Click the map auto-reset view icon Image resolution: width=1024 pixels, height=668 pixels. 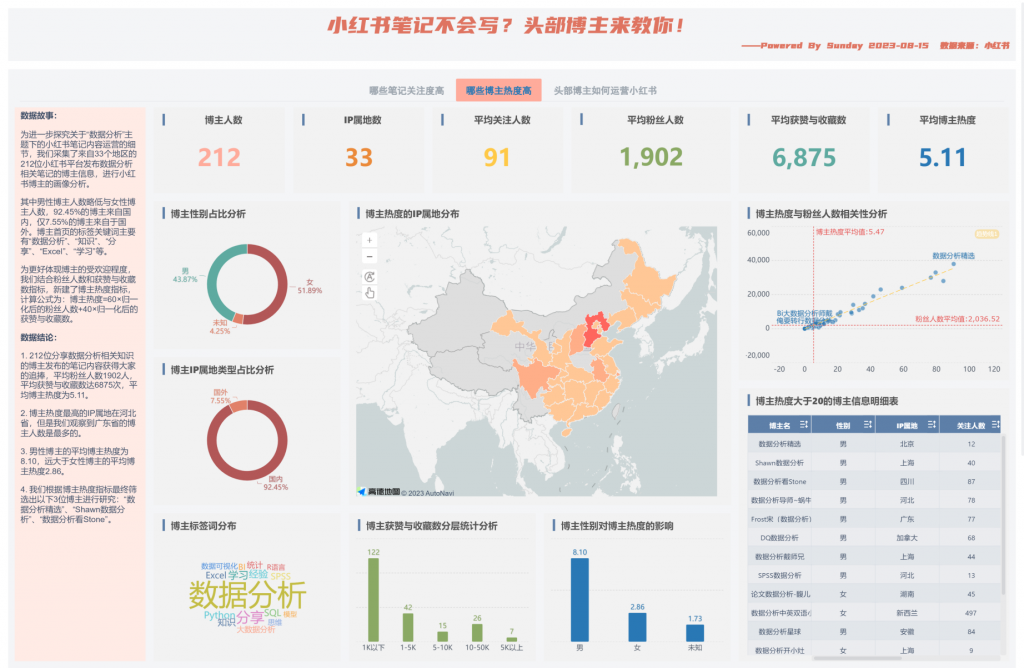(369, 276)
